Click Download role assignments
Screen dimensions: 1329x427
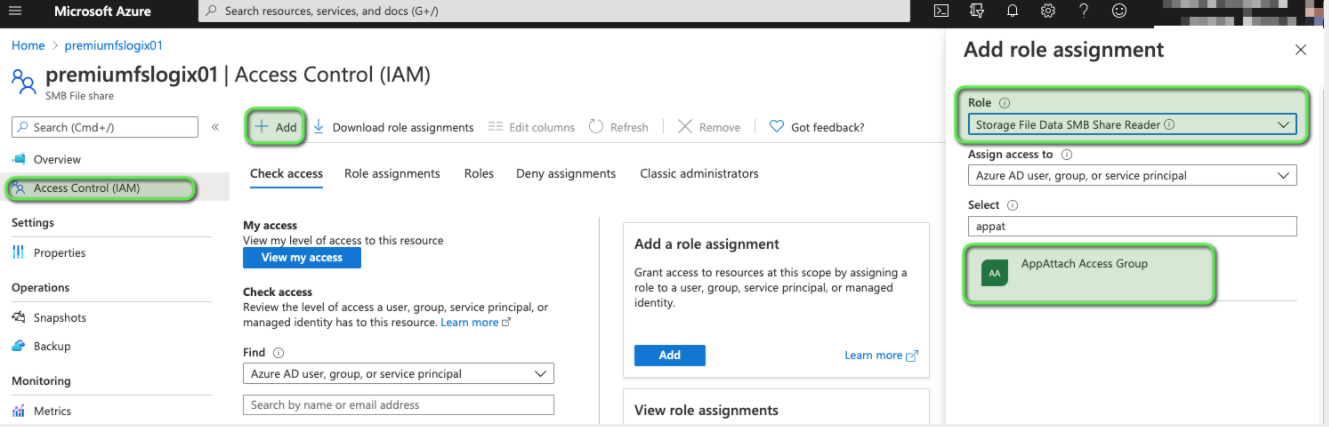[393, 127]
